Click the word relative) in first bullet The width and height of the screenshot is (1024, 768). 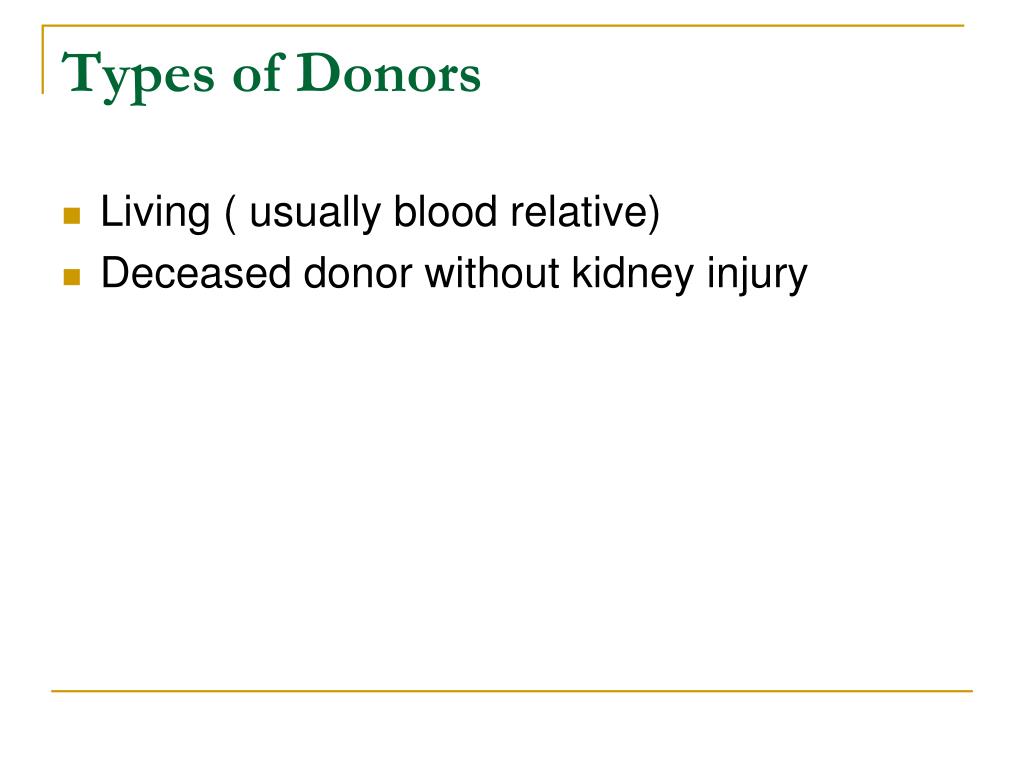tap(585, 212)
